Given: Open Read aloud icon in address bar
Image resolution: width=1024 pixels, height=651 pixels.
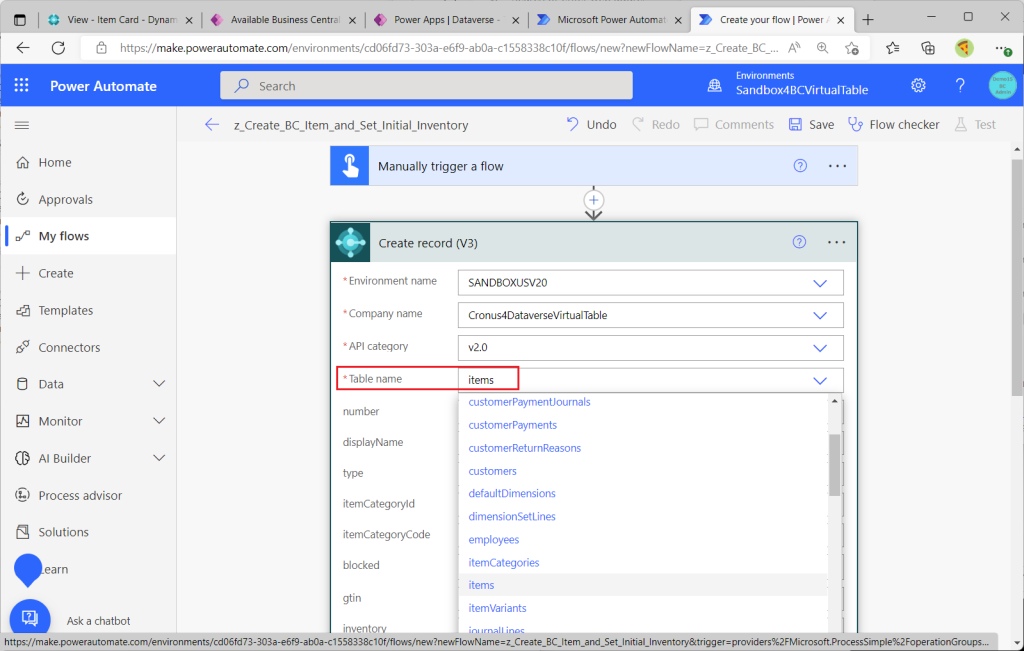Looking at the screenshot, I should click(794, 48).
